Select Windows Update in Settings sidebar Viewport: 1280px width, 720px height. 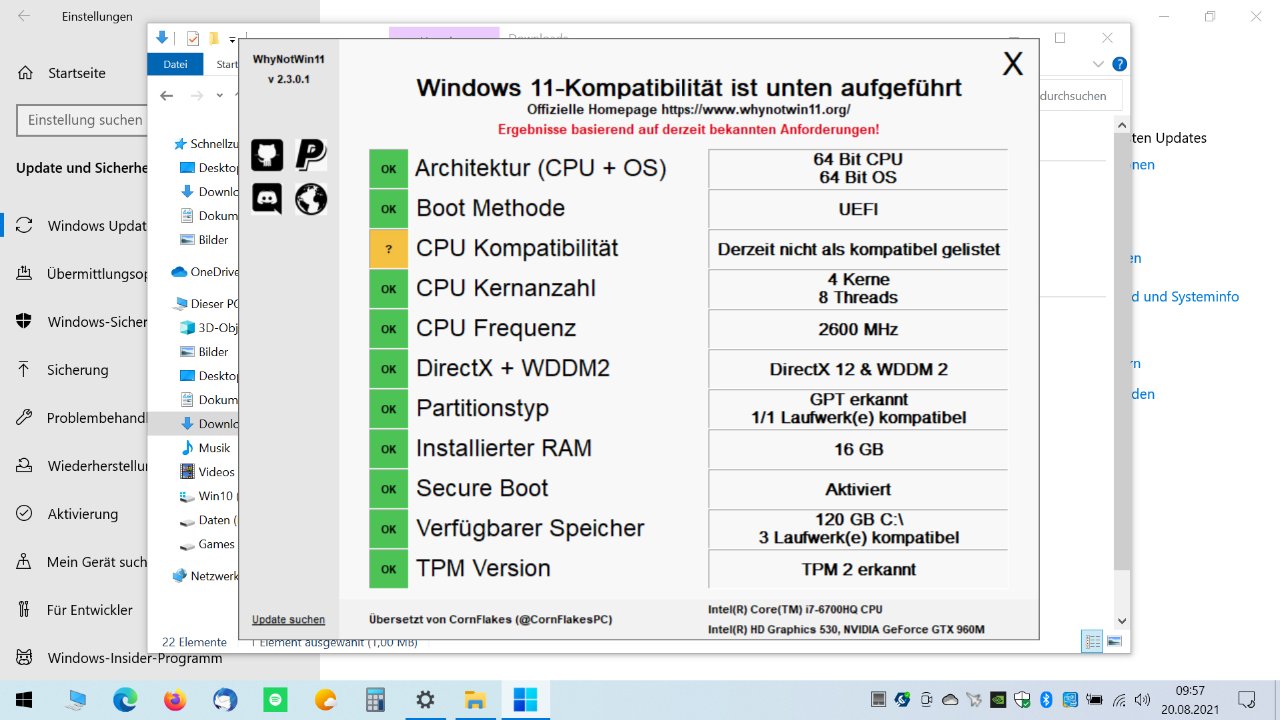click(x=96, y=226)
